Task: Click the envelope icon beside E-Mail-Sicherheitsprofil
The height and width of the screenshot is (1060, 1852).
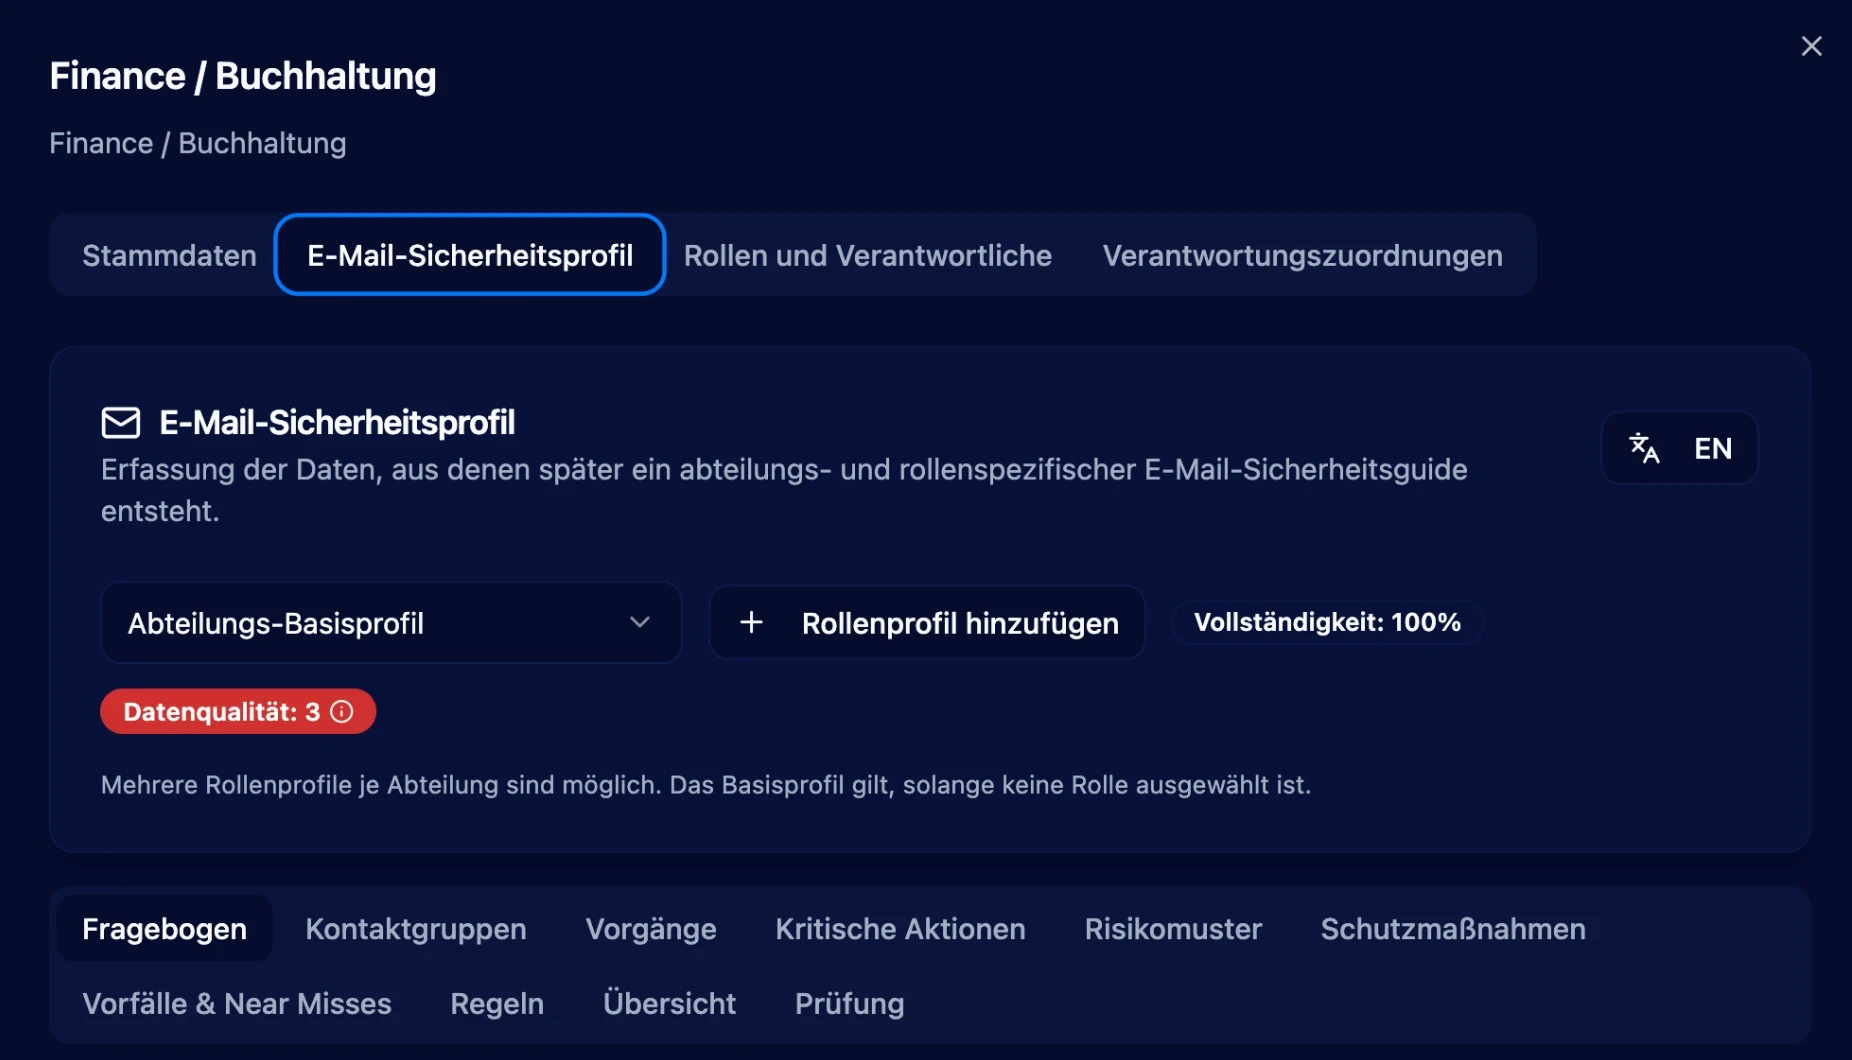Action: (x=121, y=422)
